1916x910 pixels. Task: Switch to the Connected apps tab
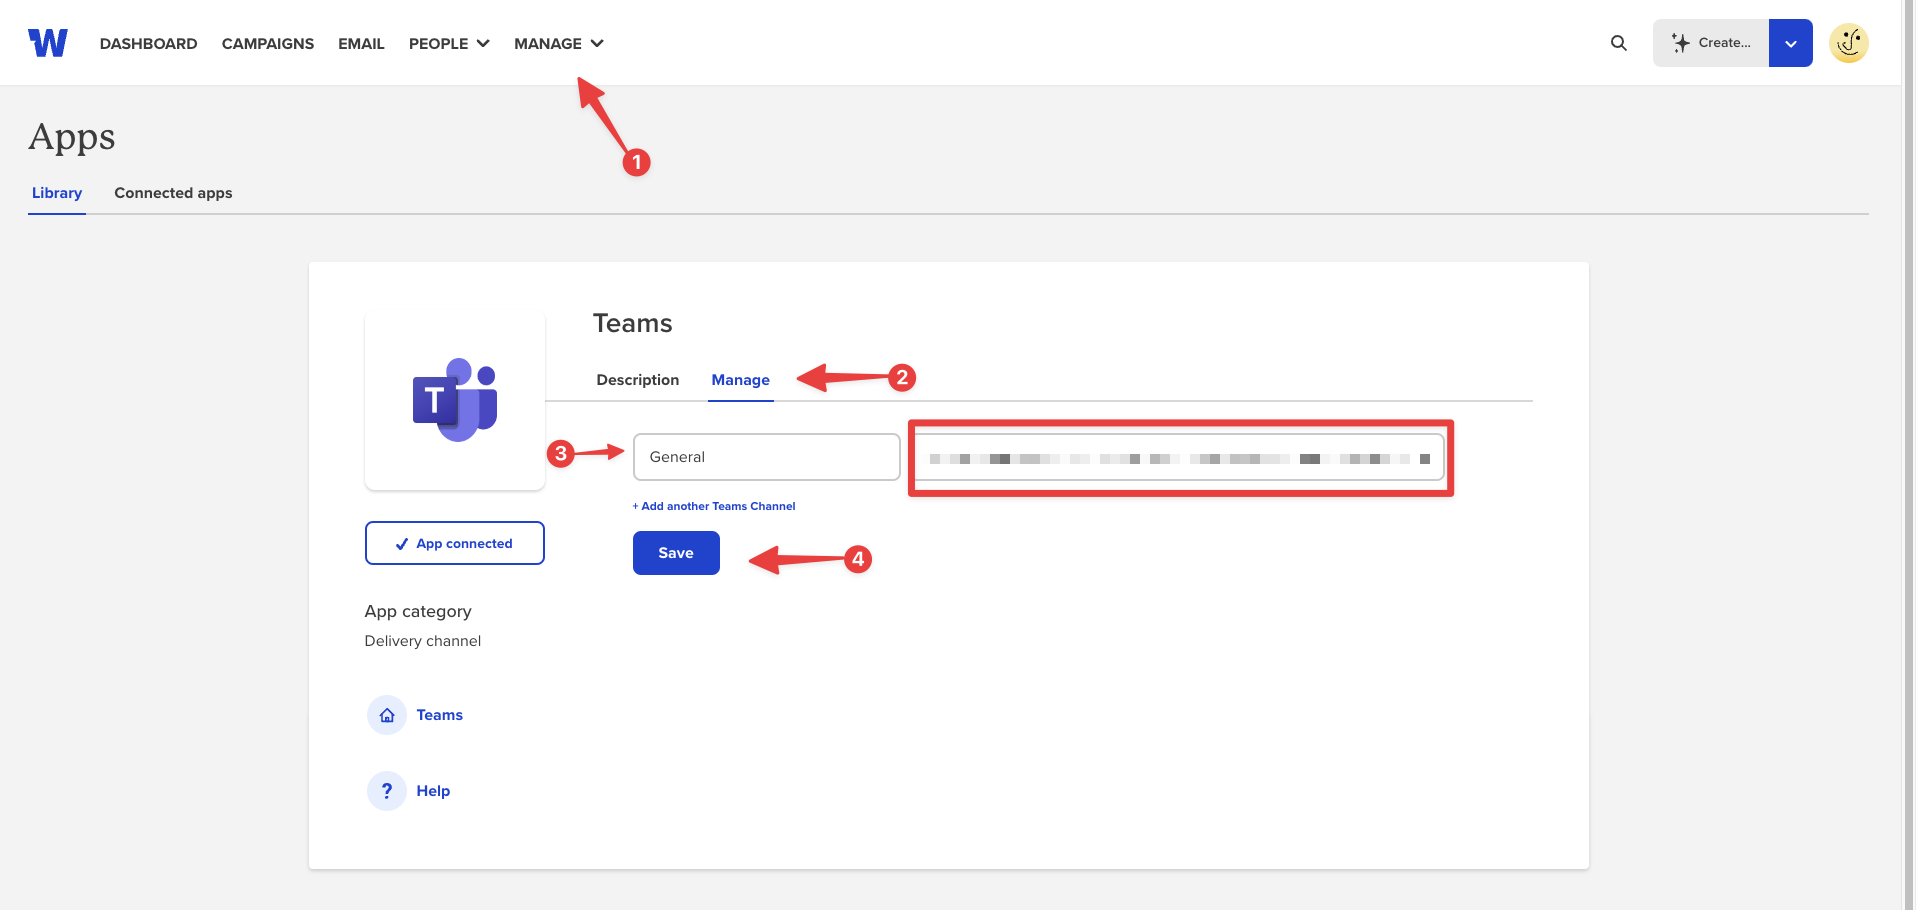pyautogui.click(x=173, y=193)
